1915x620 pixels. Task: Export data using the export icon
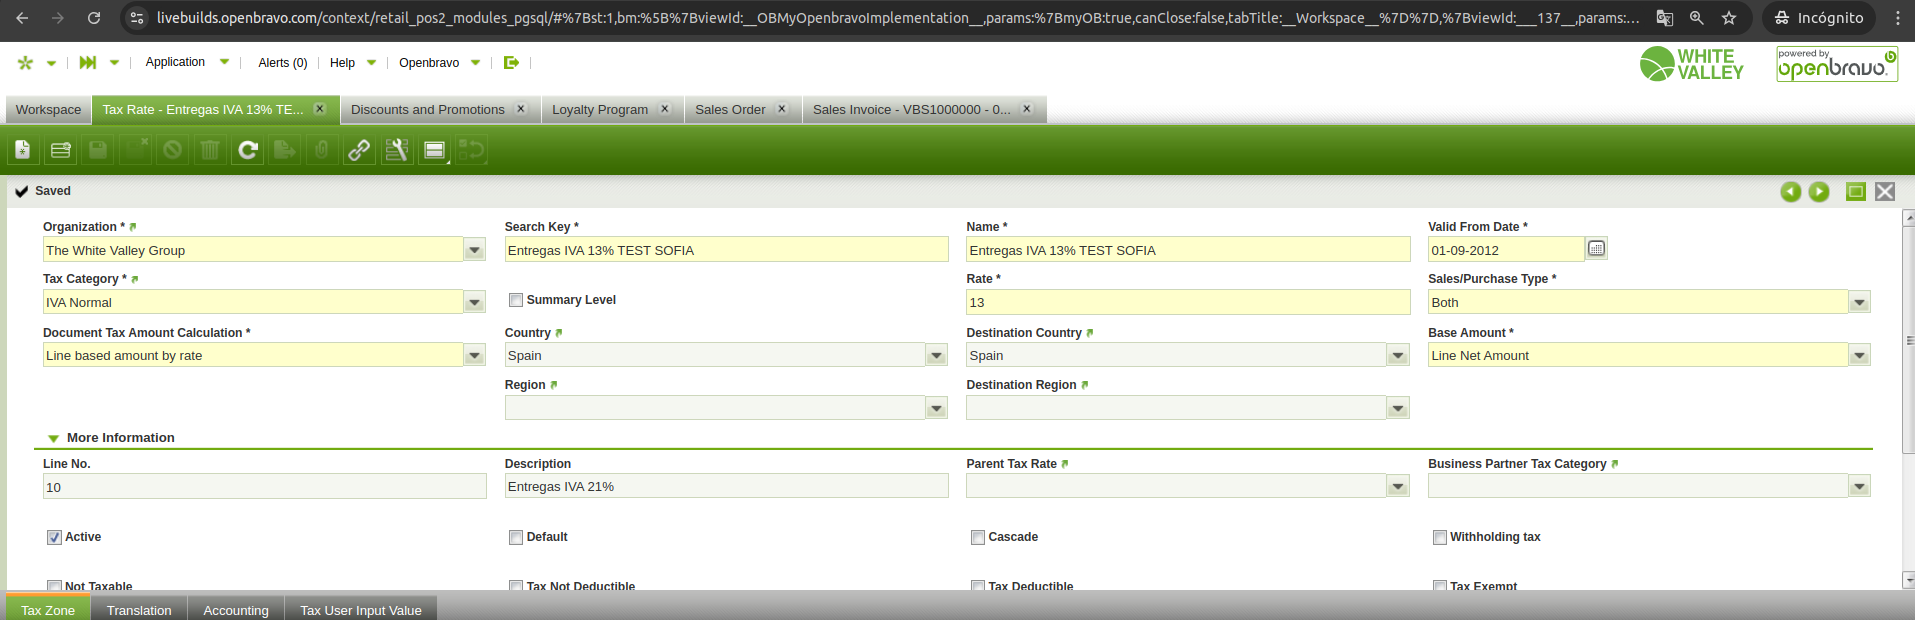(285, 150)
